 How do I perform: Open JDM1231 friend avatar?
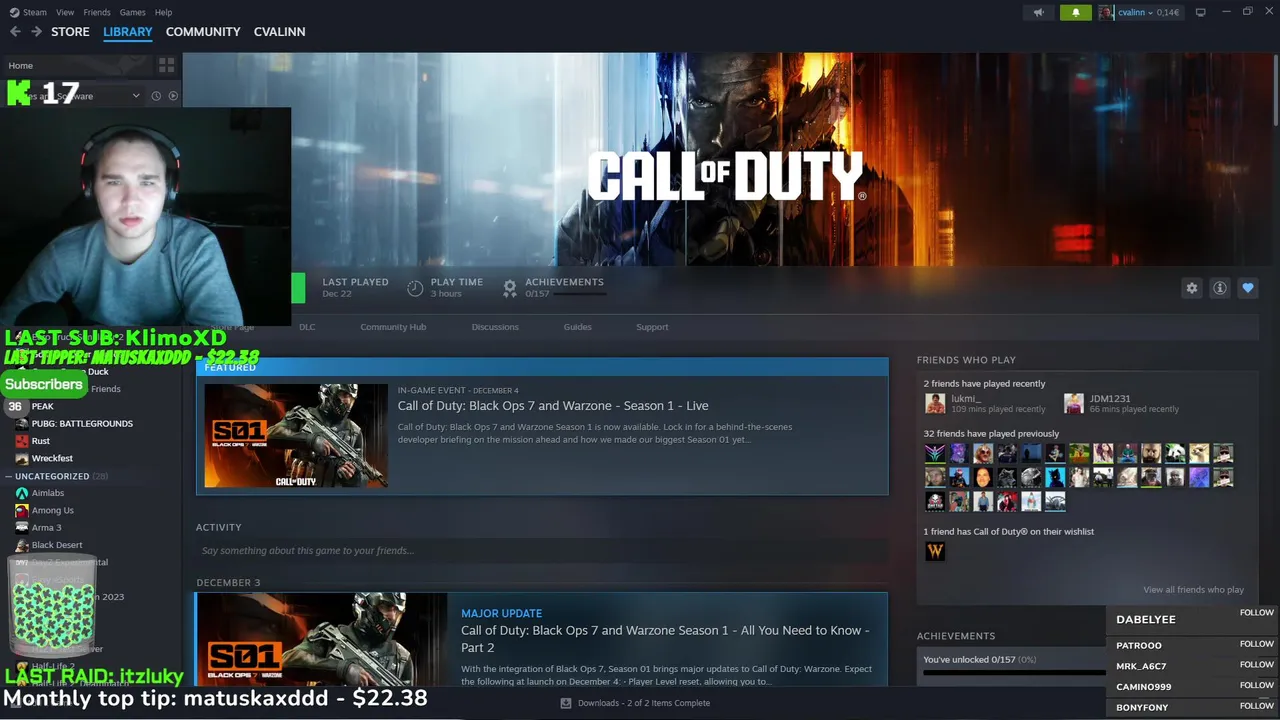pos(1074,403)
